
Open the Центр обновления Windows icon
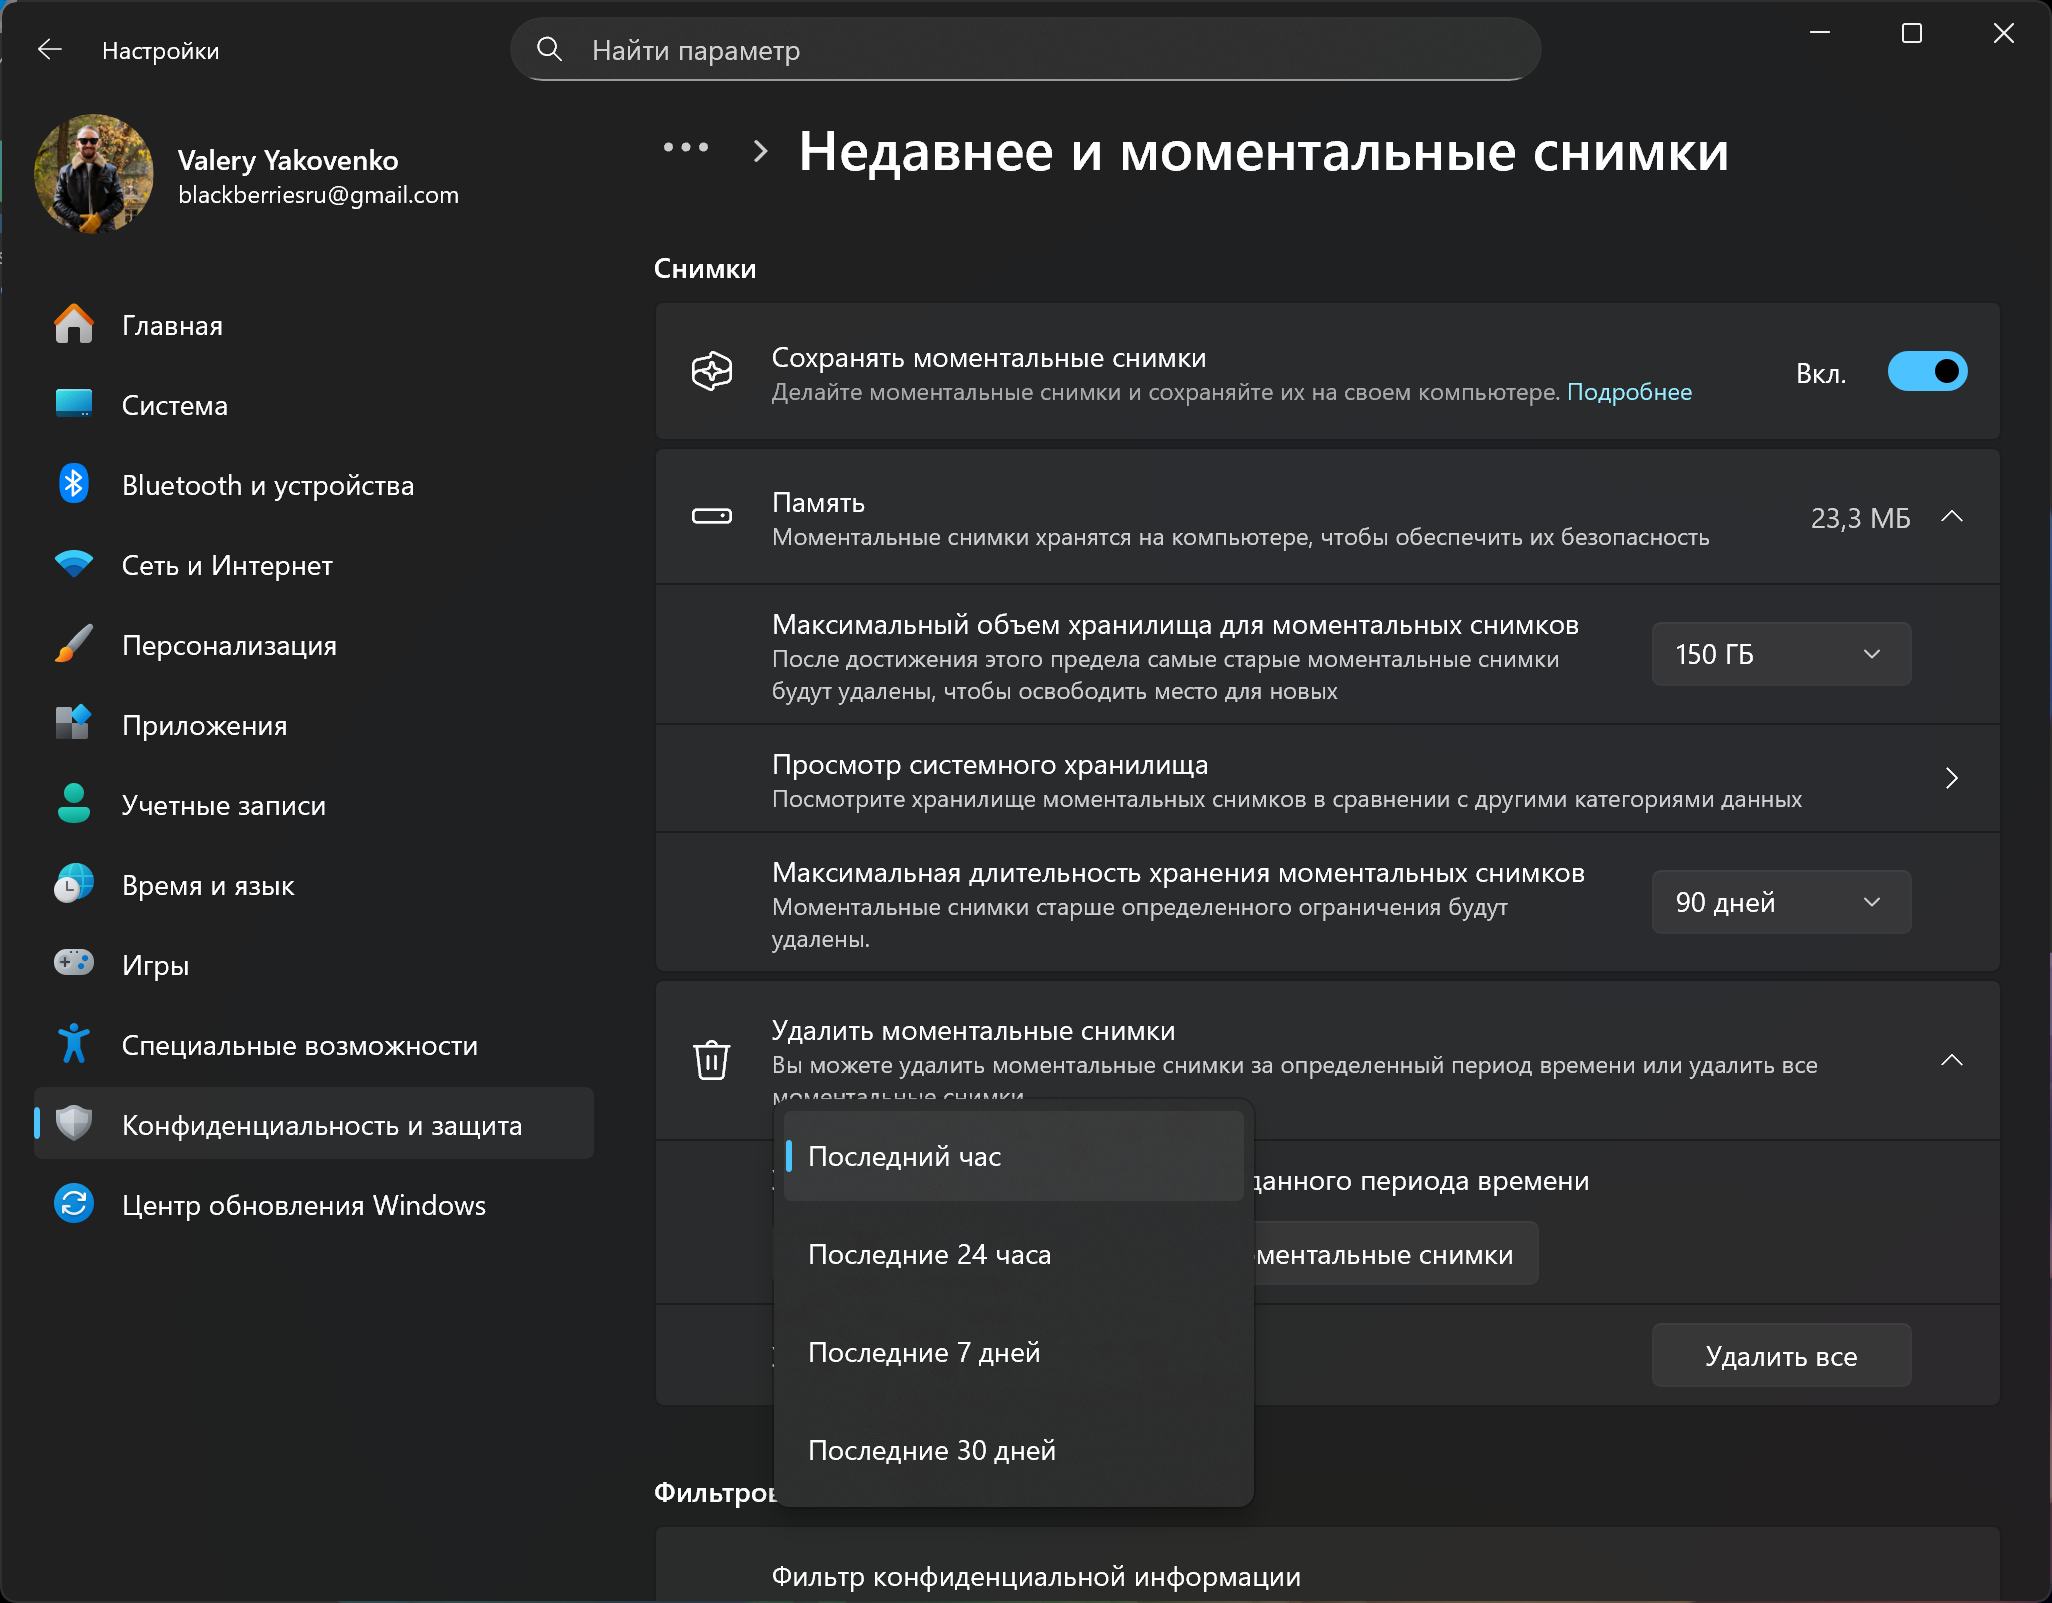pos(73,1204)
